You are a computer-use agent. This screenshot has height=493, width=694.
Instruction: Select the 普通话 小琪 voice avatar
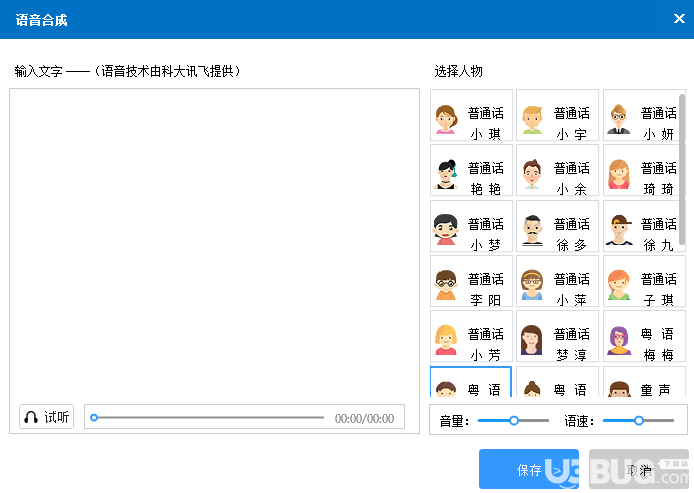pos(471,116)
